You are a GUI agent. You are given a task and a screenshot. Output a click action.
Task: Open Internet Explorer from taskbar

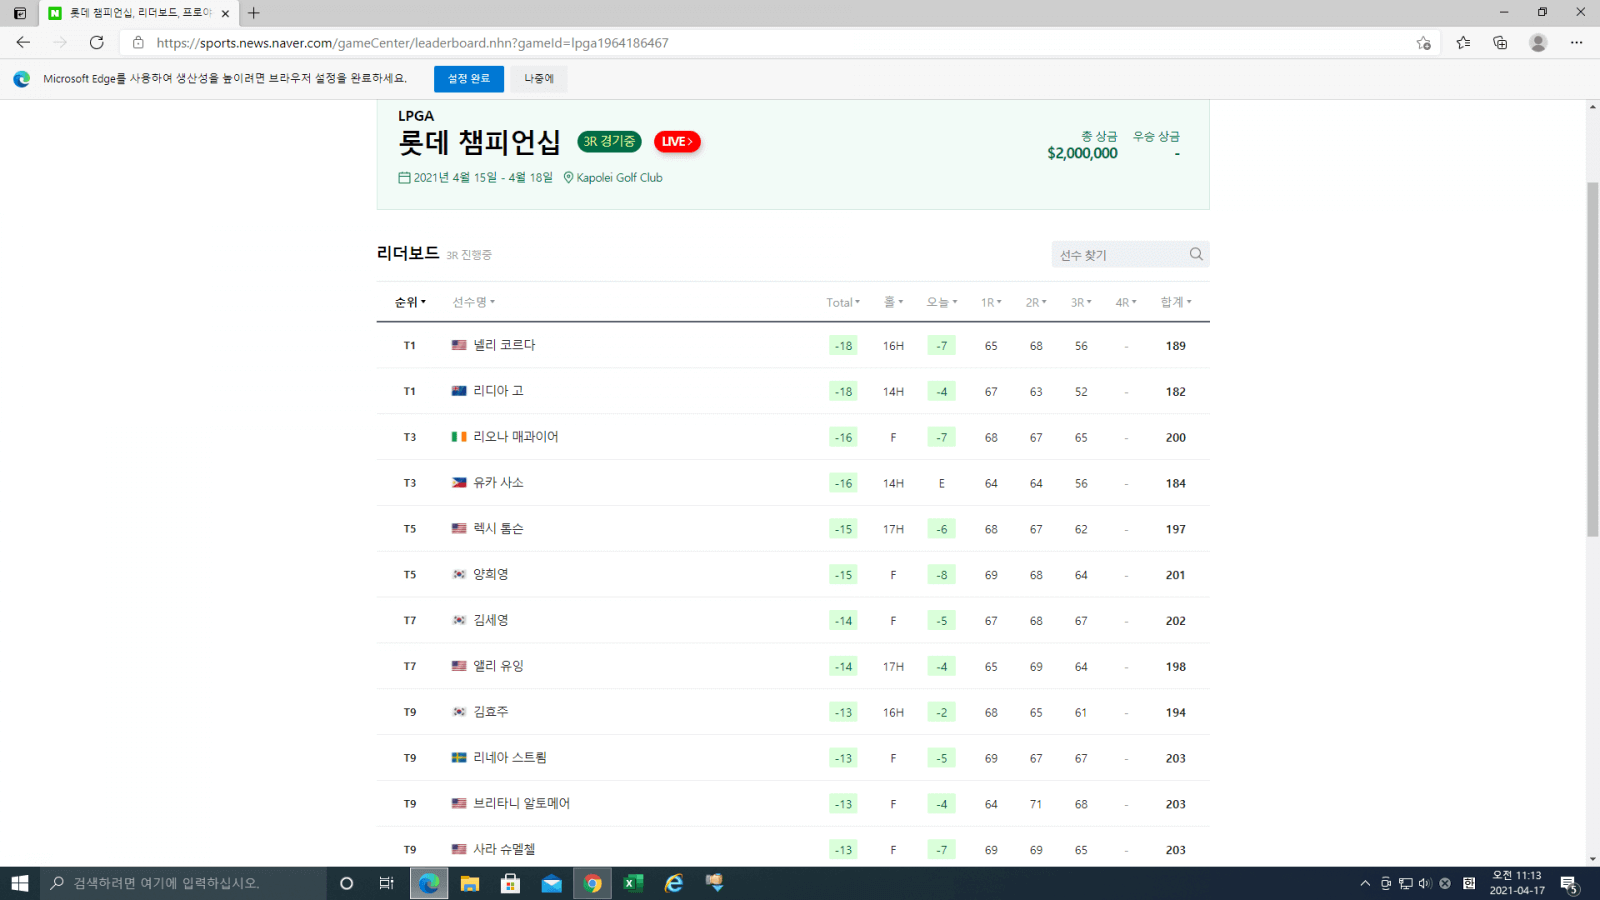click(674, 883)
